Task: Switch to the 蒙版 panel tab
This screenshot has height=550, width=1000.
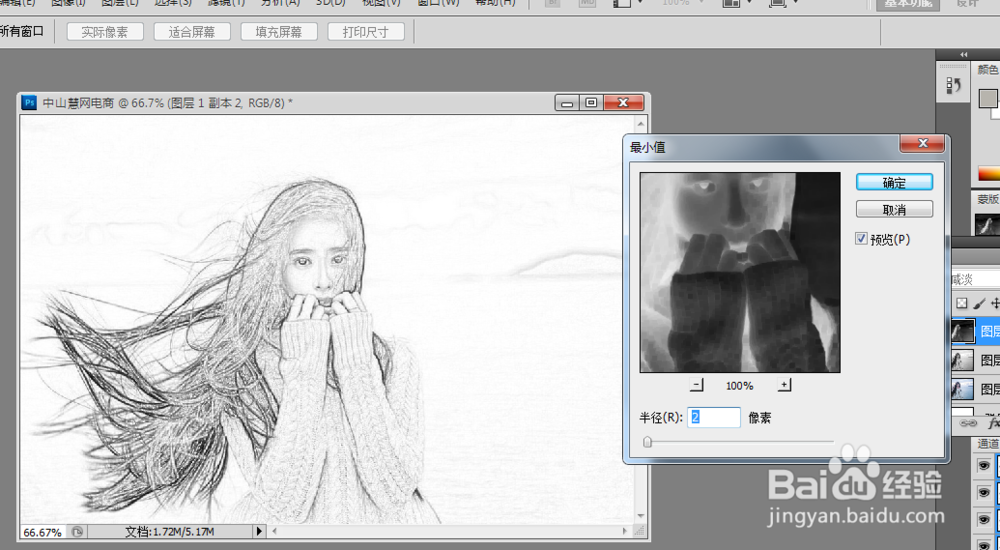Action: (988, 199)
